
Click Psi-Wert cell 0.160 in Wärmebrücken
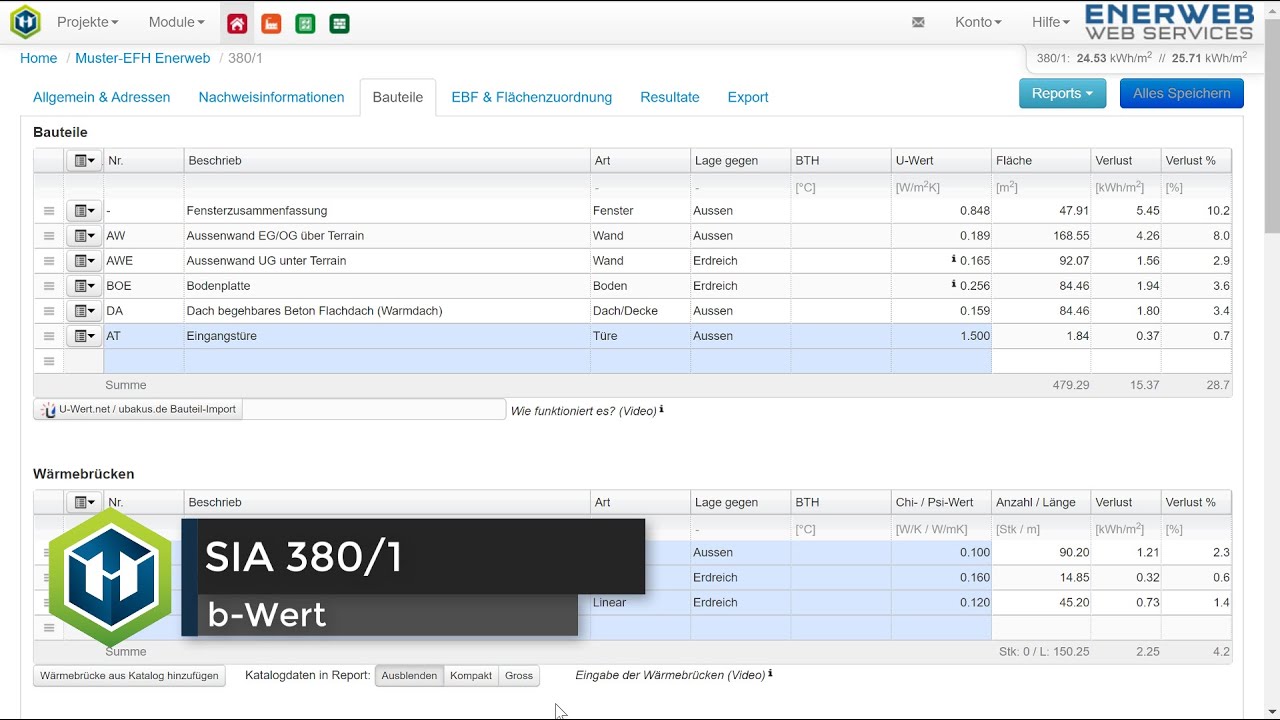point(941,577)
